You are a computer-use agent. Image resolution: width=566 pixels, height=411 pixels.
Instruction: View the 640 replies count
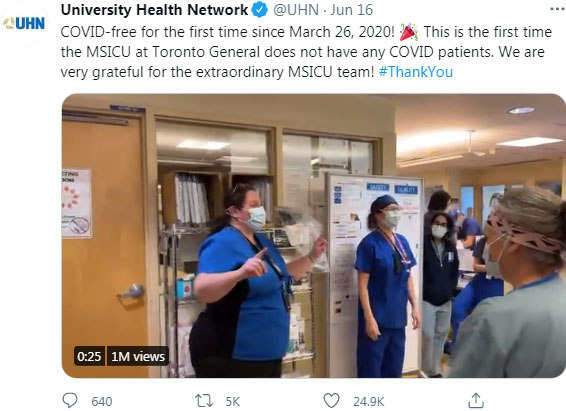pos(102,401)
